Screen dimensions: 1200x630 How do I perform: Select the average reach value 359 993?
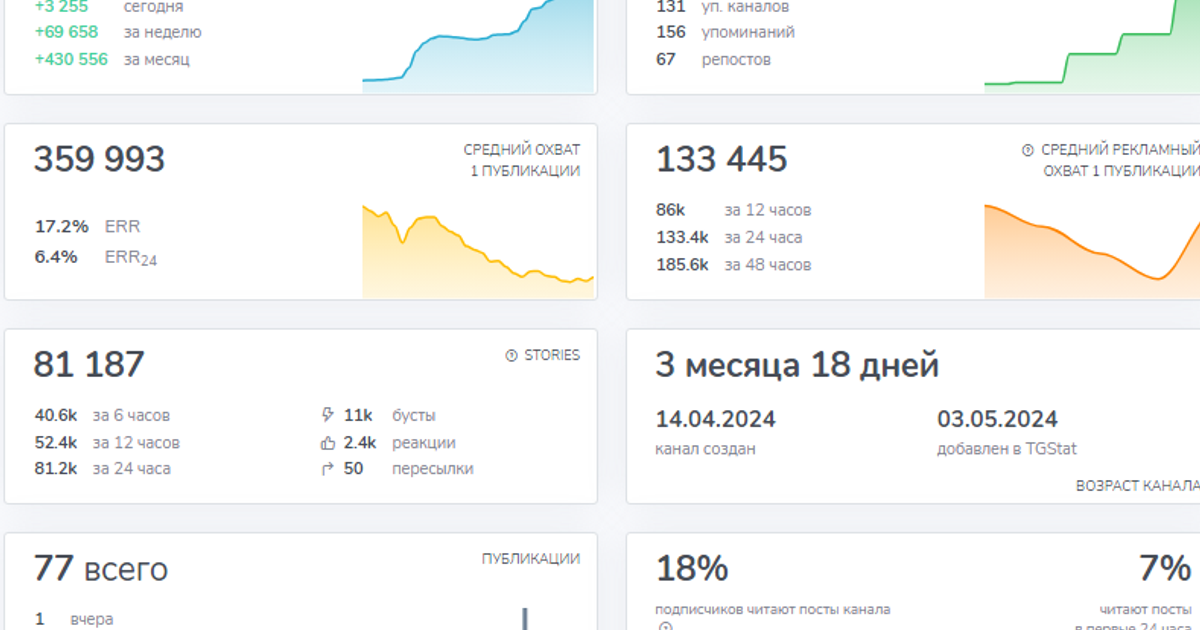(100, 160)
